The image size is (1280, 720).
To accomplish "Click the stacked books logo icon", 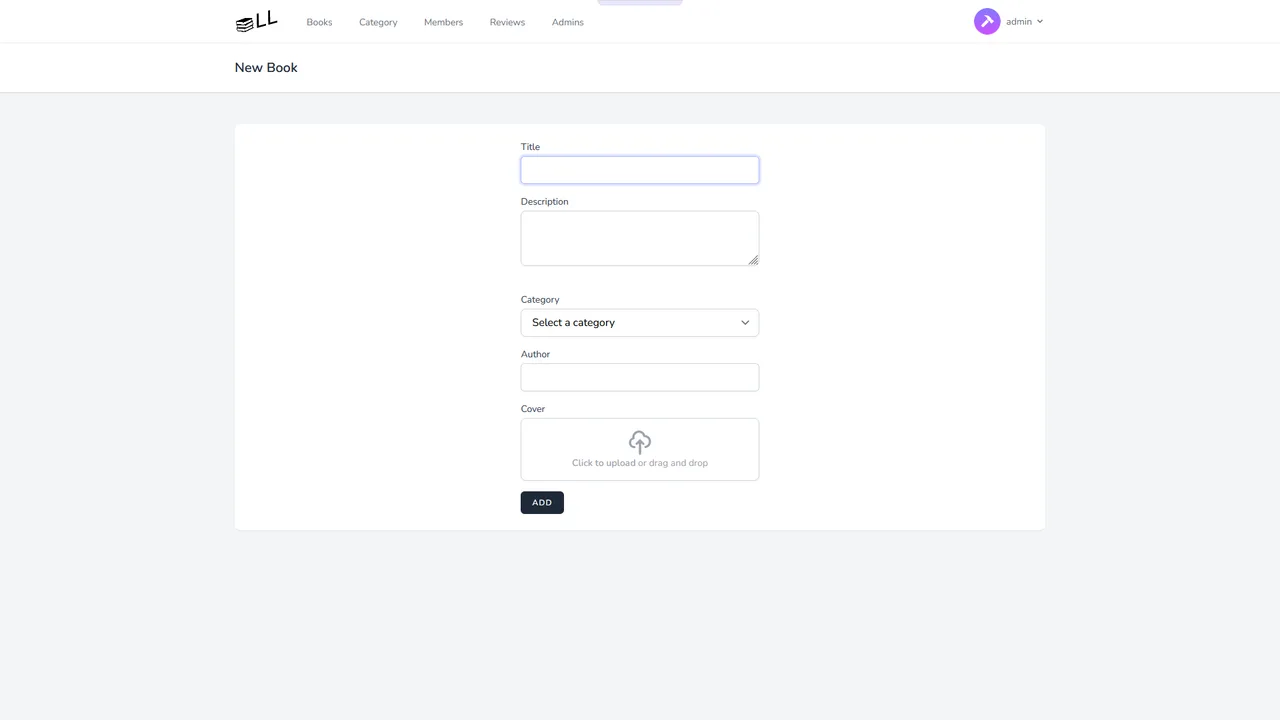I will [x=256, y=22].
